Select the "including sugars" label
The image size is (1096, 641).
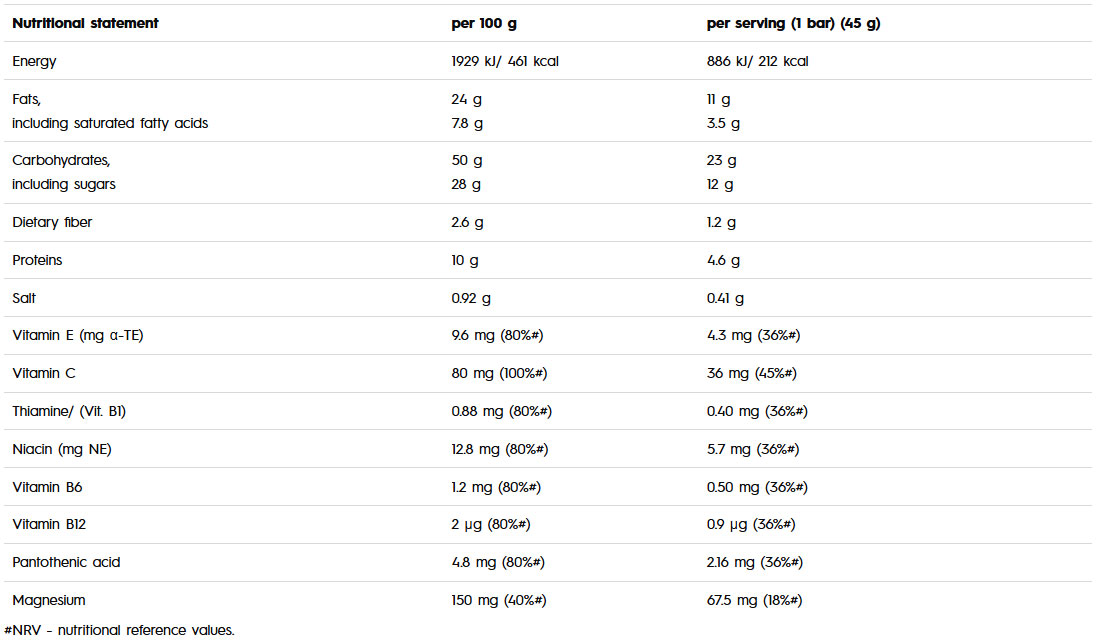coord(64,184)
